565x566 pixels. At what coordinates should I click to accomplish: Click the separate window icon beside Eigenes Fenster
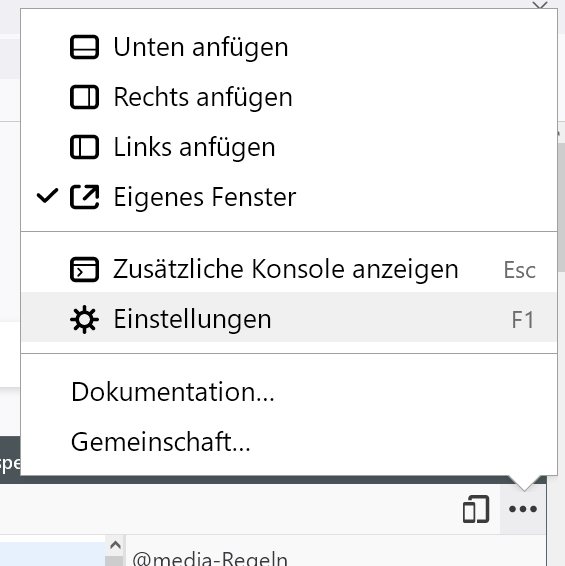84,197
